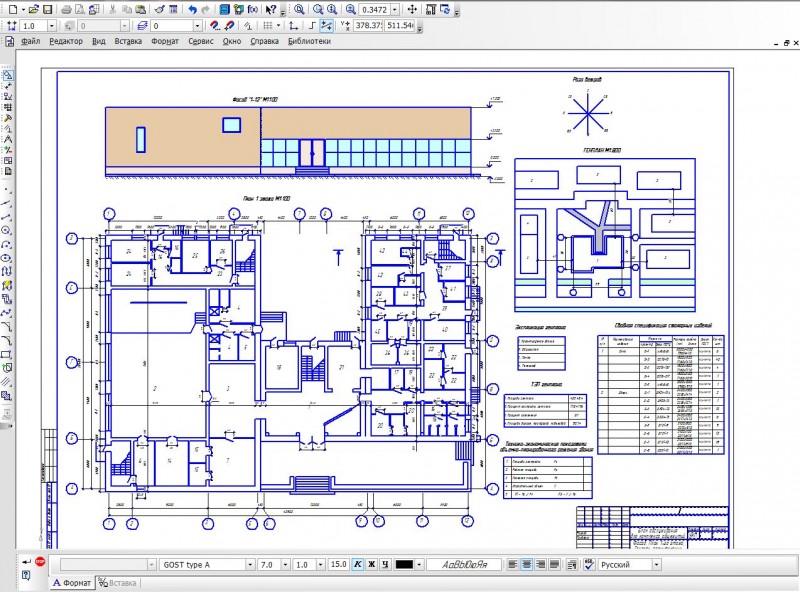Toggle bold with Ж button

(371, 564)
